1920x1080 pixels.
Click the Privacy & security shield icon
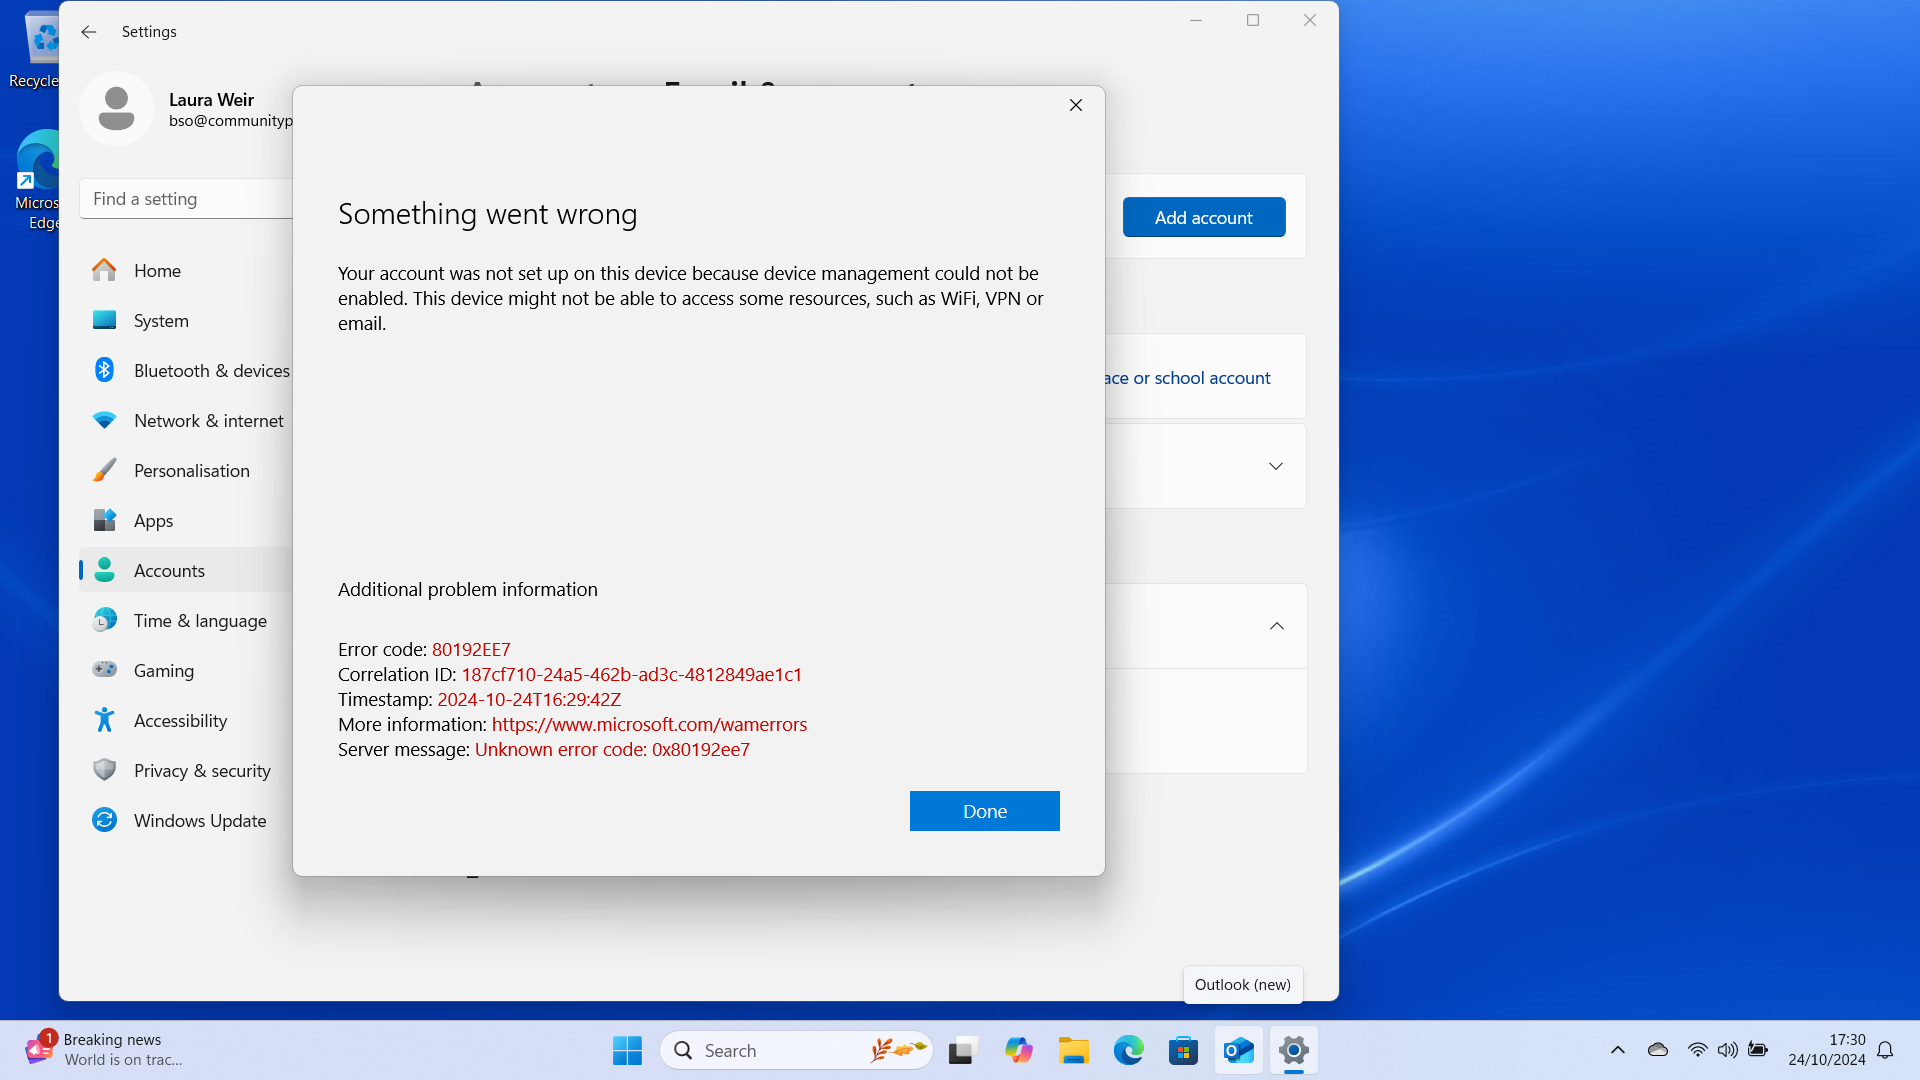[x=104, y=770]
